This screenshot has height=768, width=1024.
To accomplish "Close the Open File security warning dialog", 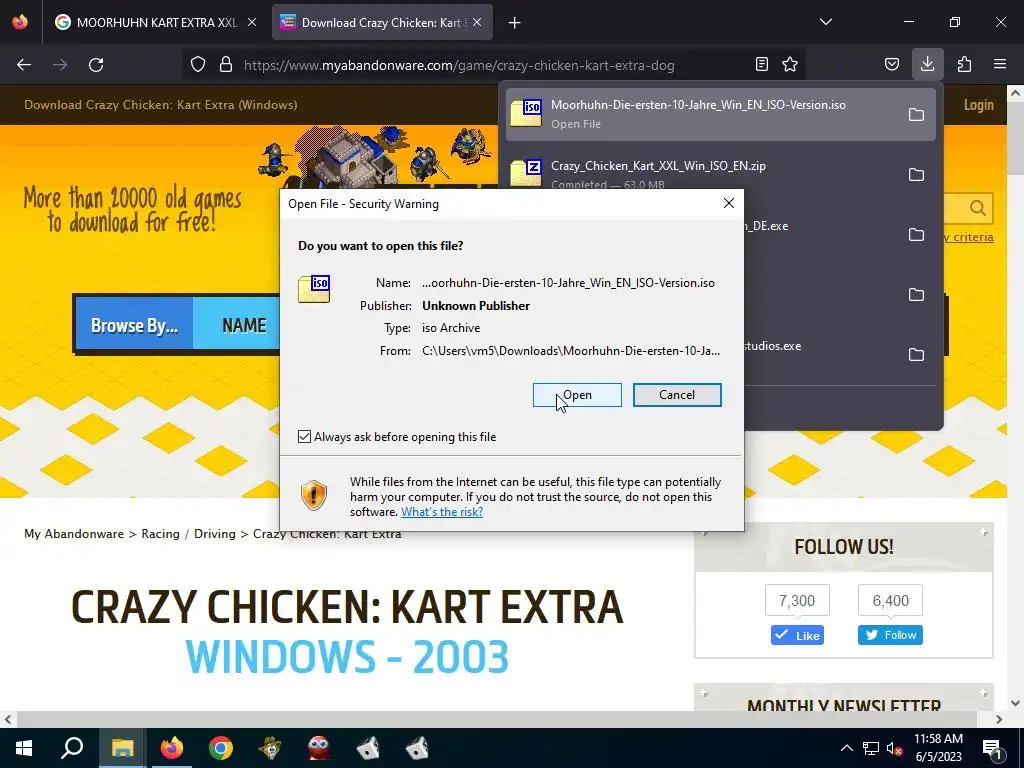I will (x=729, y=203).
